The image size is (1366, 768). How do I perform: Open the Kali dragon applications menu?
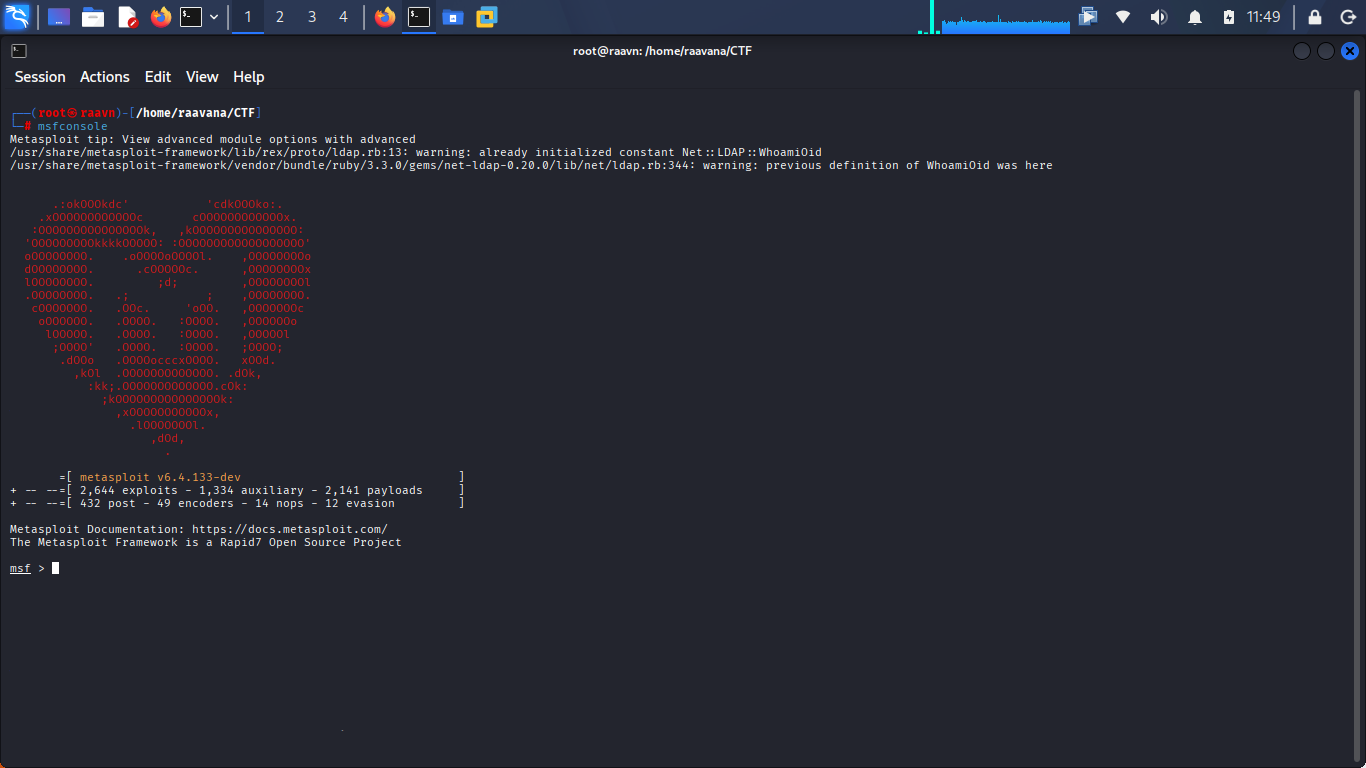(x=17, y=17)
